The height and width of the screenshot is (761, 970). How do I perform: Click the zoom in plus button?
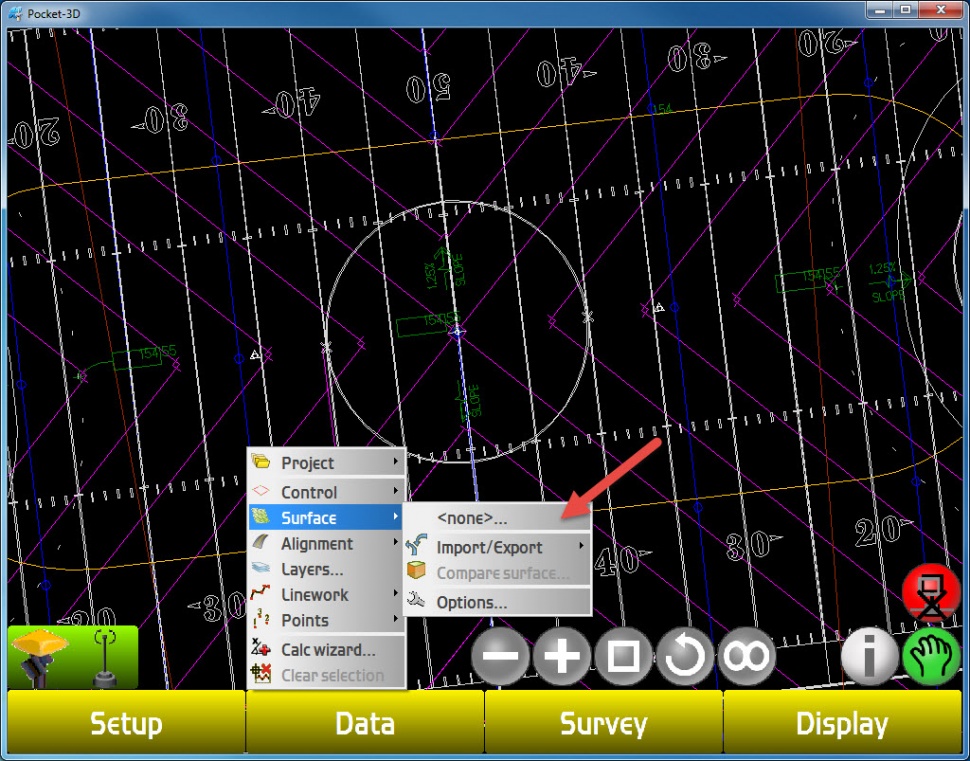pyautogui.click(x=562, y=657)
